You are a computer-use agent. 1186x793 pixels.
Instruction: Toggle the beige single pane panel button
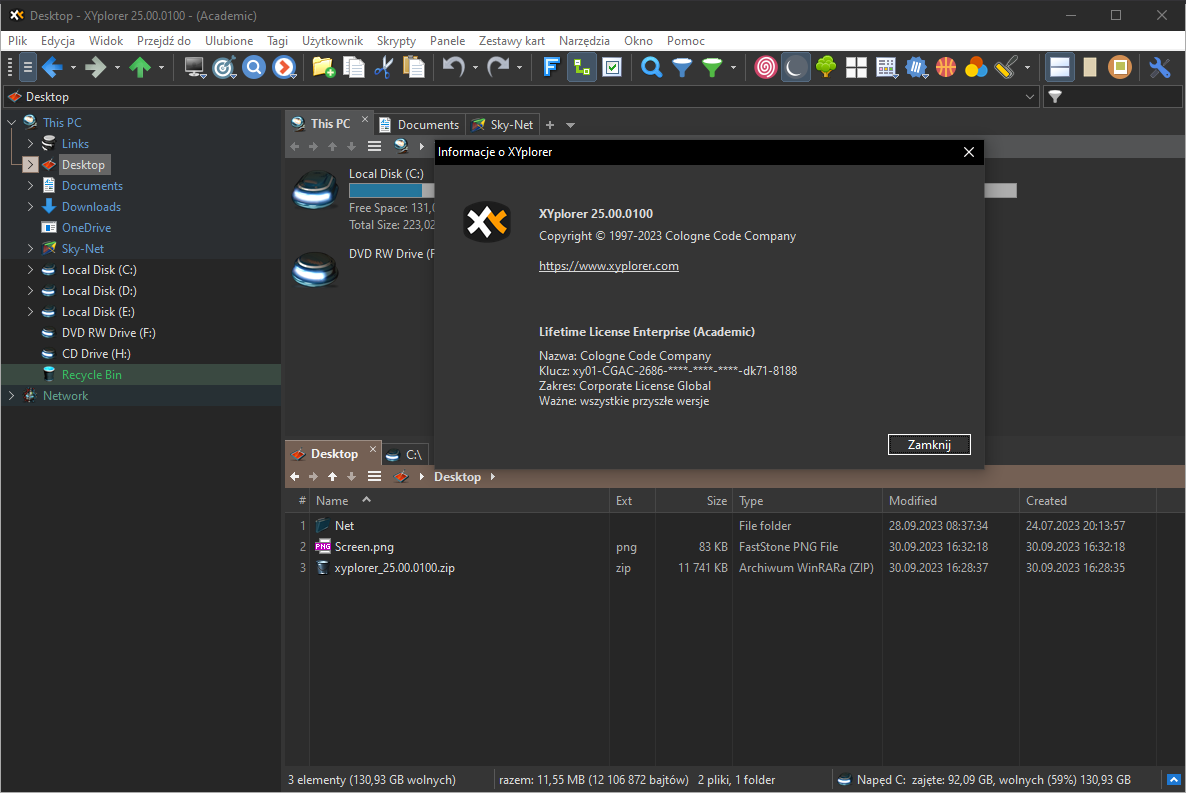tap(1090, 68)
